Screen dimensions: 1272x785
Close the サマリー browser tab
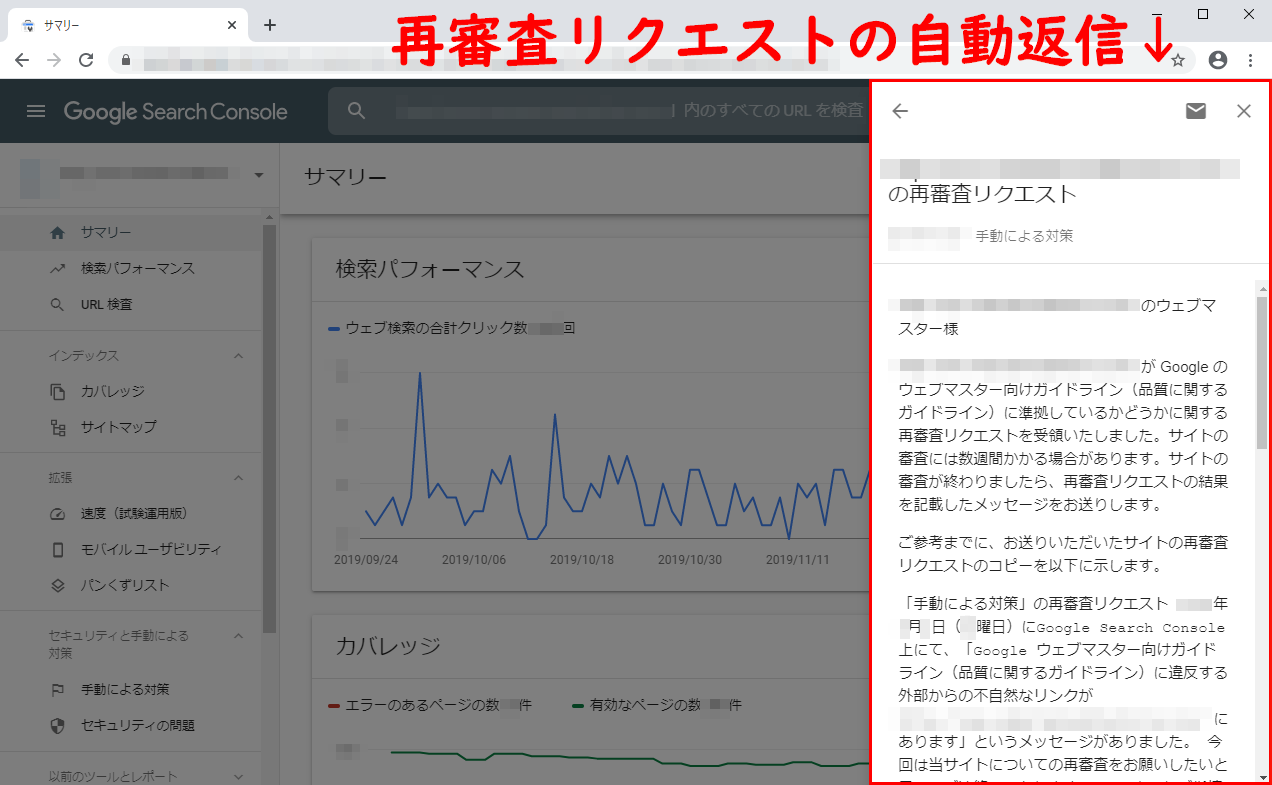pos(232,25)
